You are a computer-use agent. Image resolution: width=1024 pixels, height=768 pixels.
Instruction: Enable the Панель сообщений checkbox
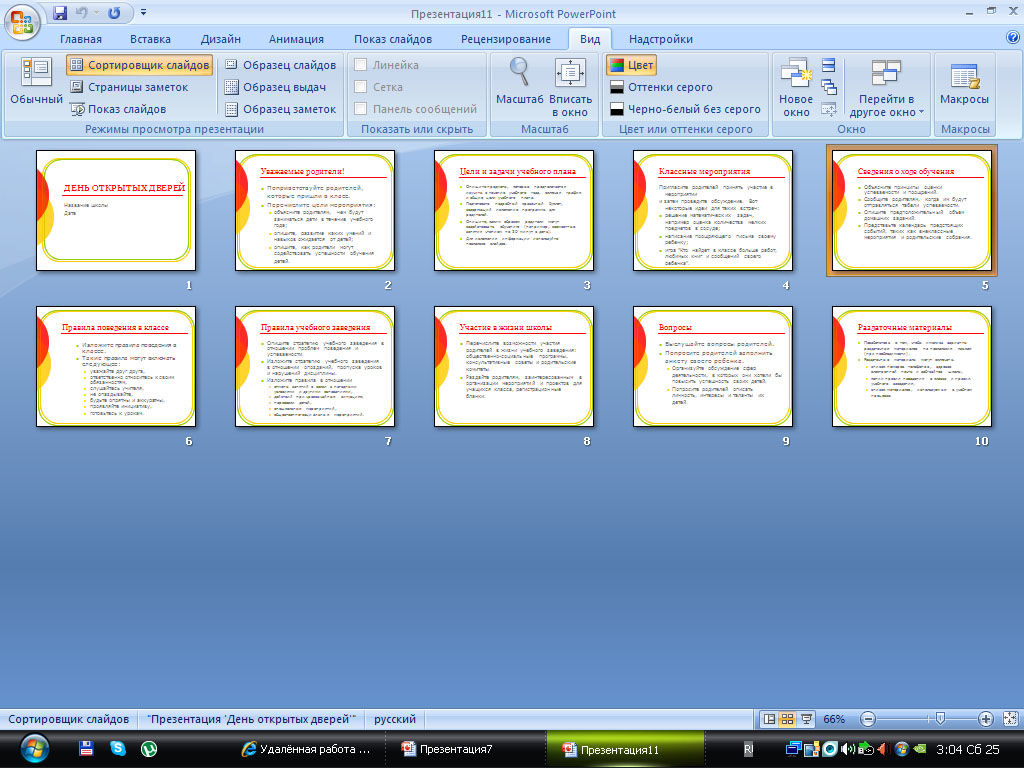[x=361, y=109]
